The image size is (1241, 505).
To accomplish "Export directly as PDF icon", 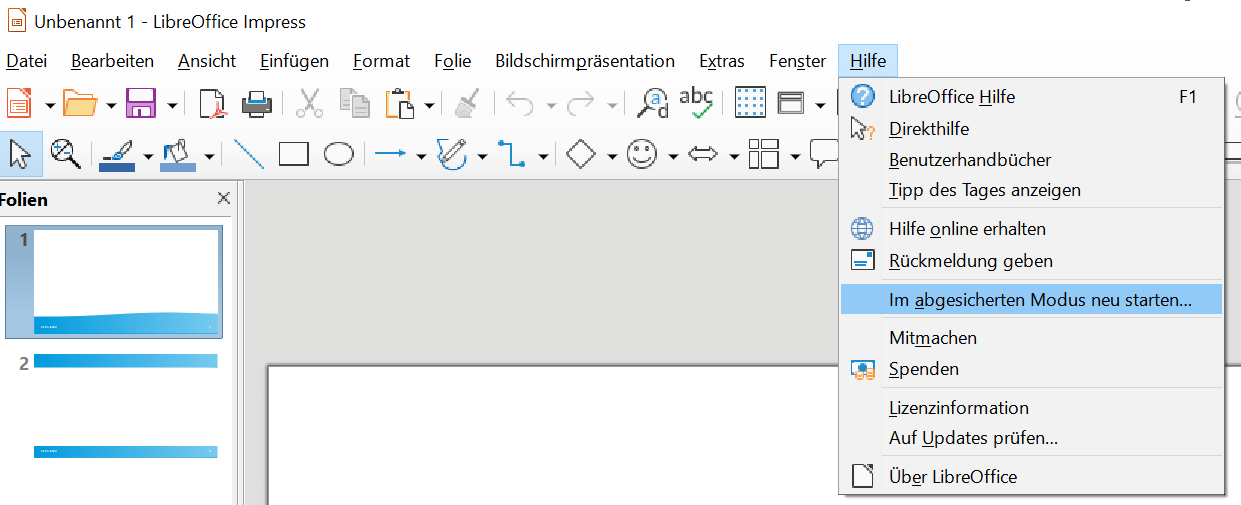I will coord(211,103).
